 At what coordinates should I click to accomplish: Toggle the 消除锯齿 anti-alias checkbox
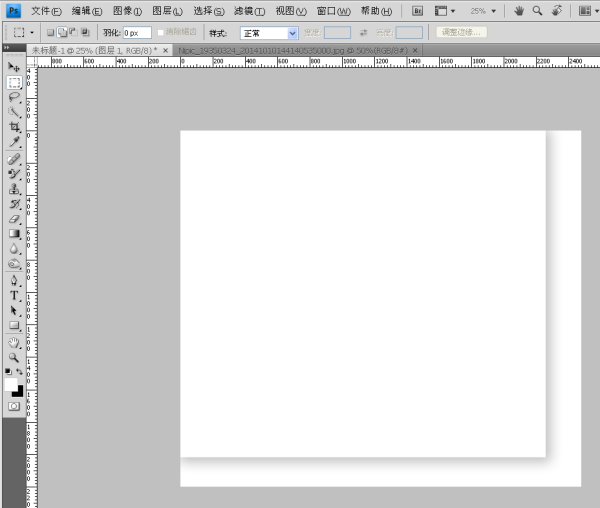coord(162,33)
